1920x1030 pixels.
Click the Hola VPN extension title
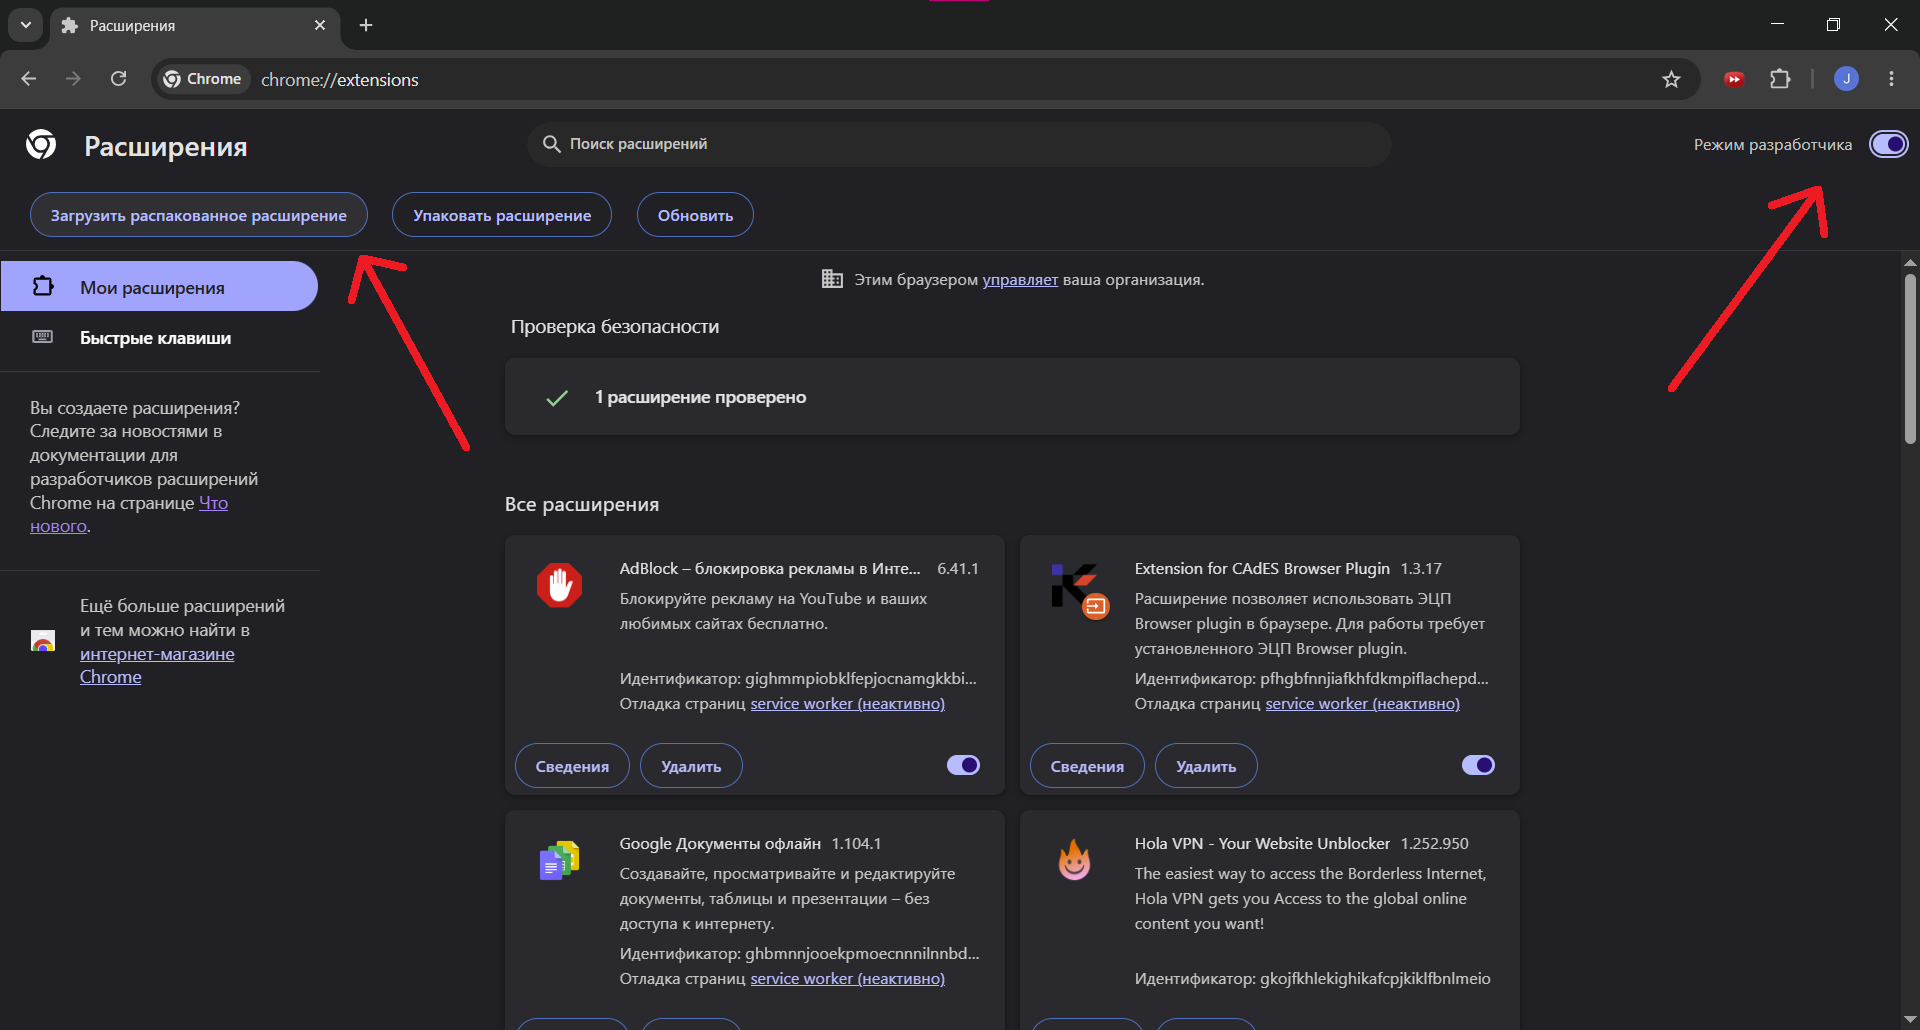click(x=1262, y=844)
